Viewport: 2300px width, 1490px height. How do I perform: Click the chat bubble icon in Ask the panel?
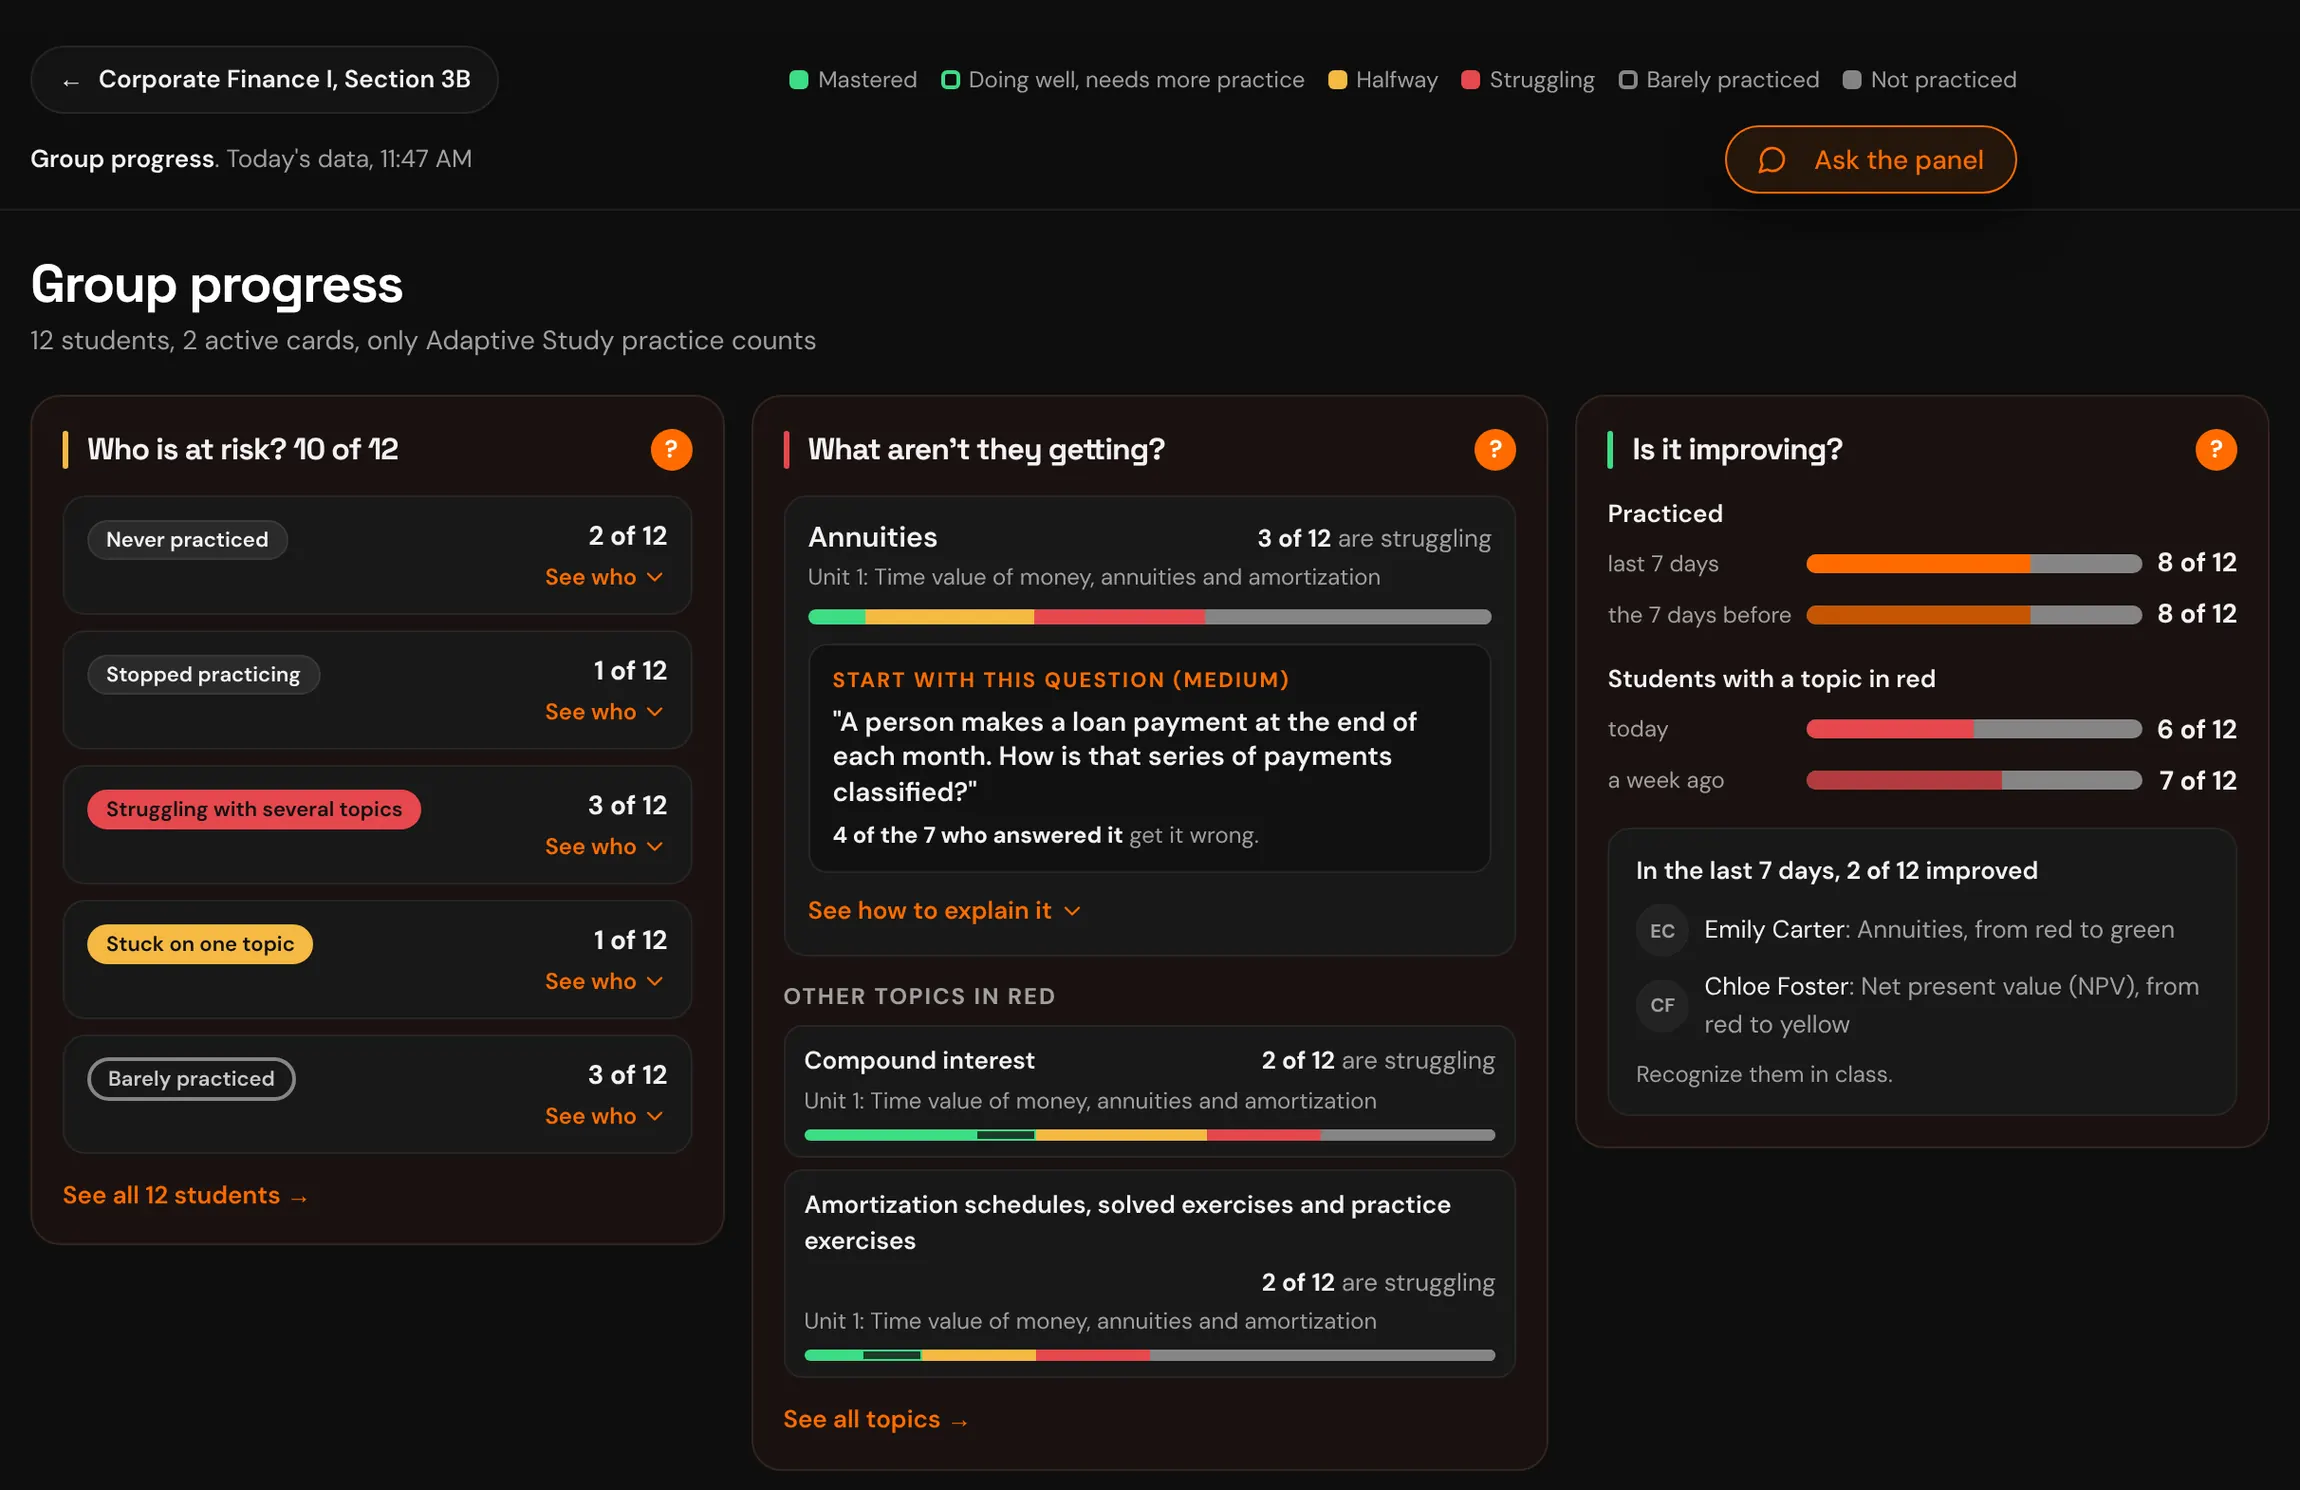(x=1771, y=160)
